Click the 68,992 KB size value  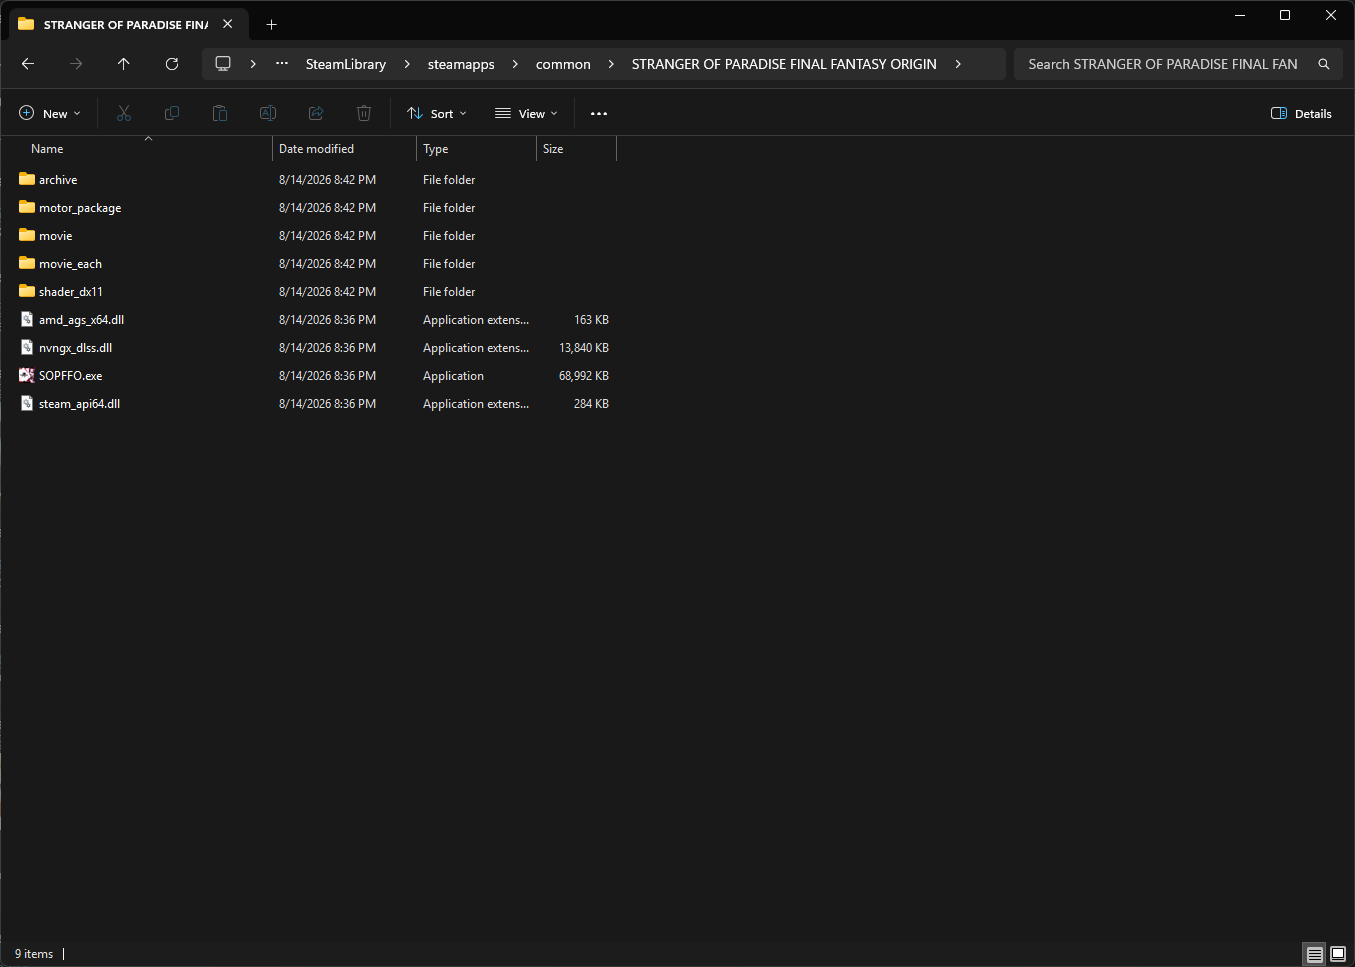[584, 376]
